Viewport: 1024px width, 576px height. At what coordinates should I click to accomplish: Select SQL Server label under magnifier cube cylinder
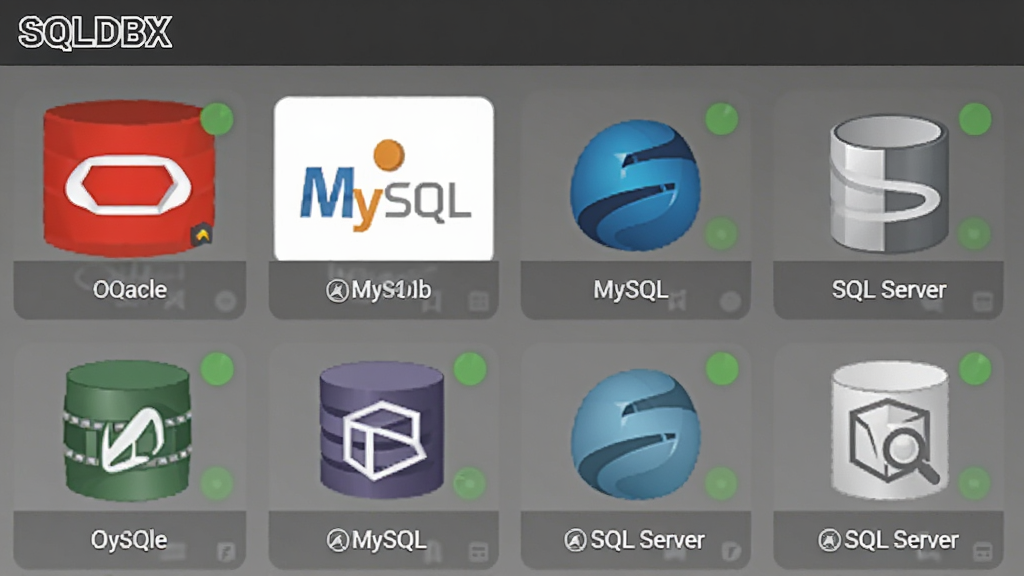901,540
